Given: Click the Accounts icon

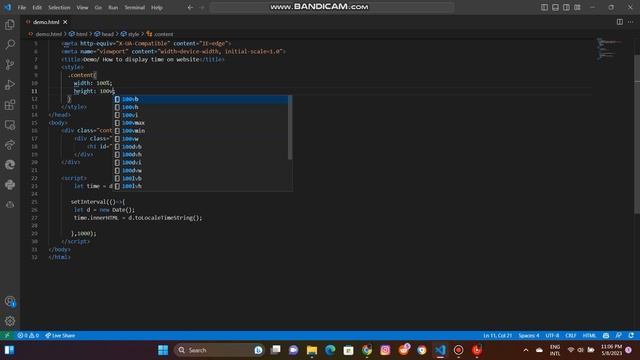Looking at the screenshot, I should [x=10, y=301].
